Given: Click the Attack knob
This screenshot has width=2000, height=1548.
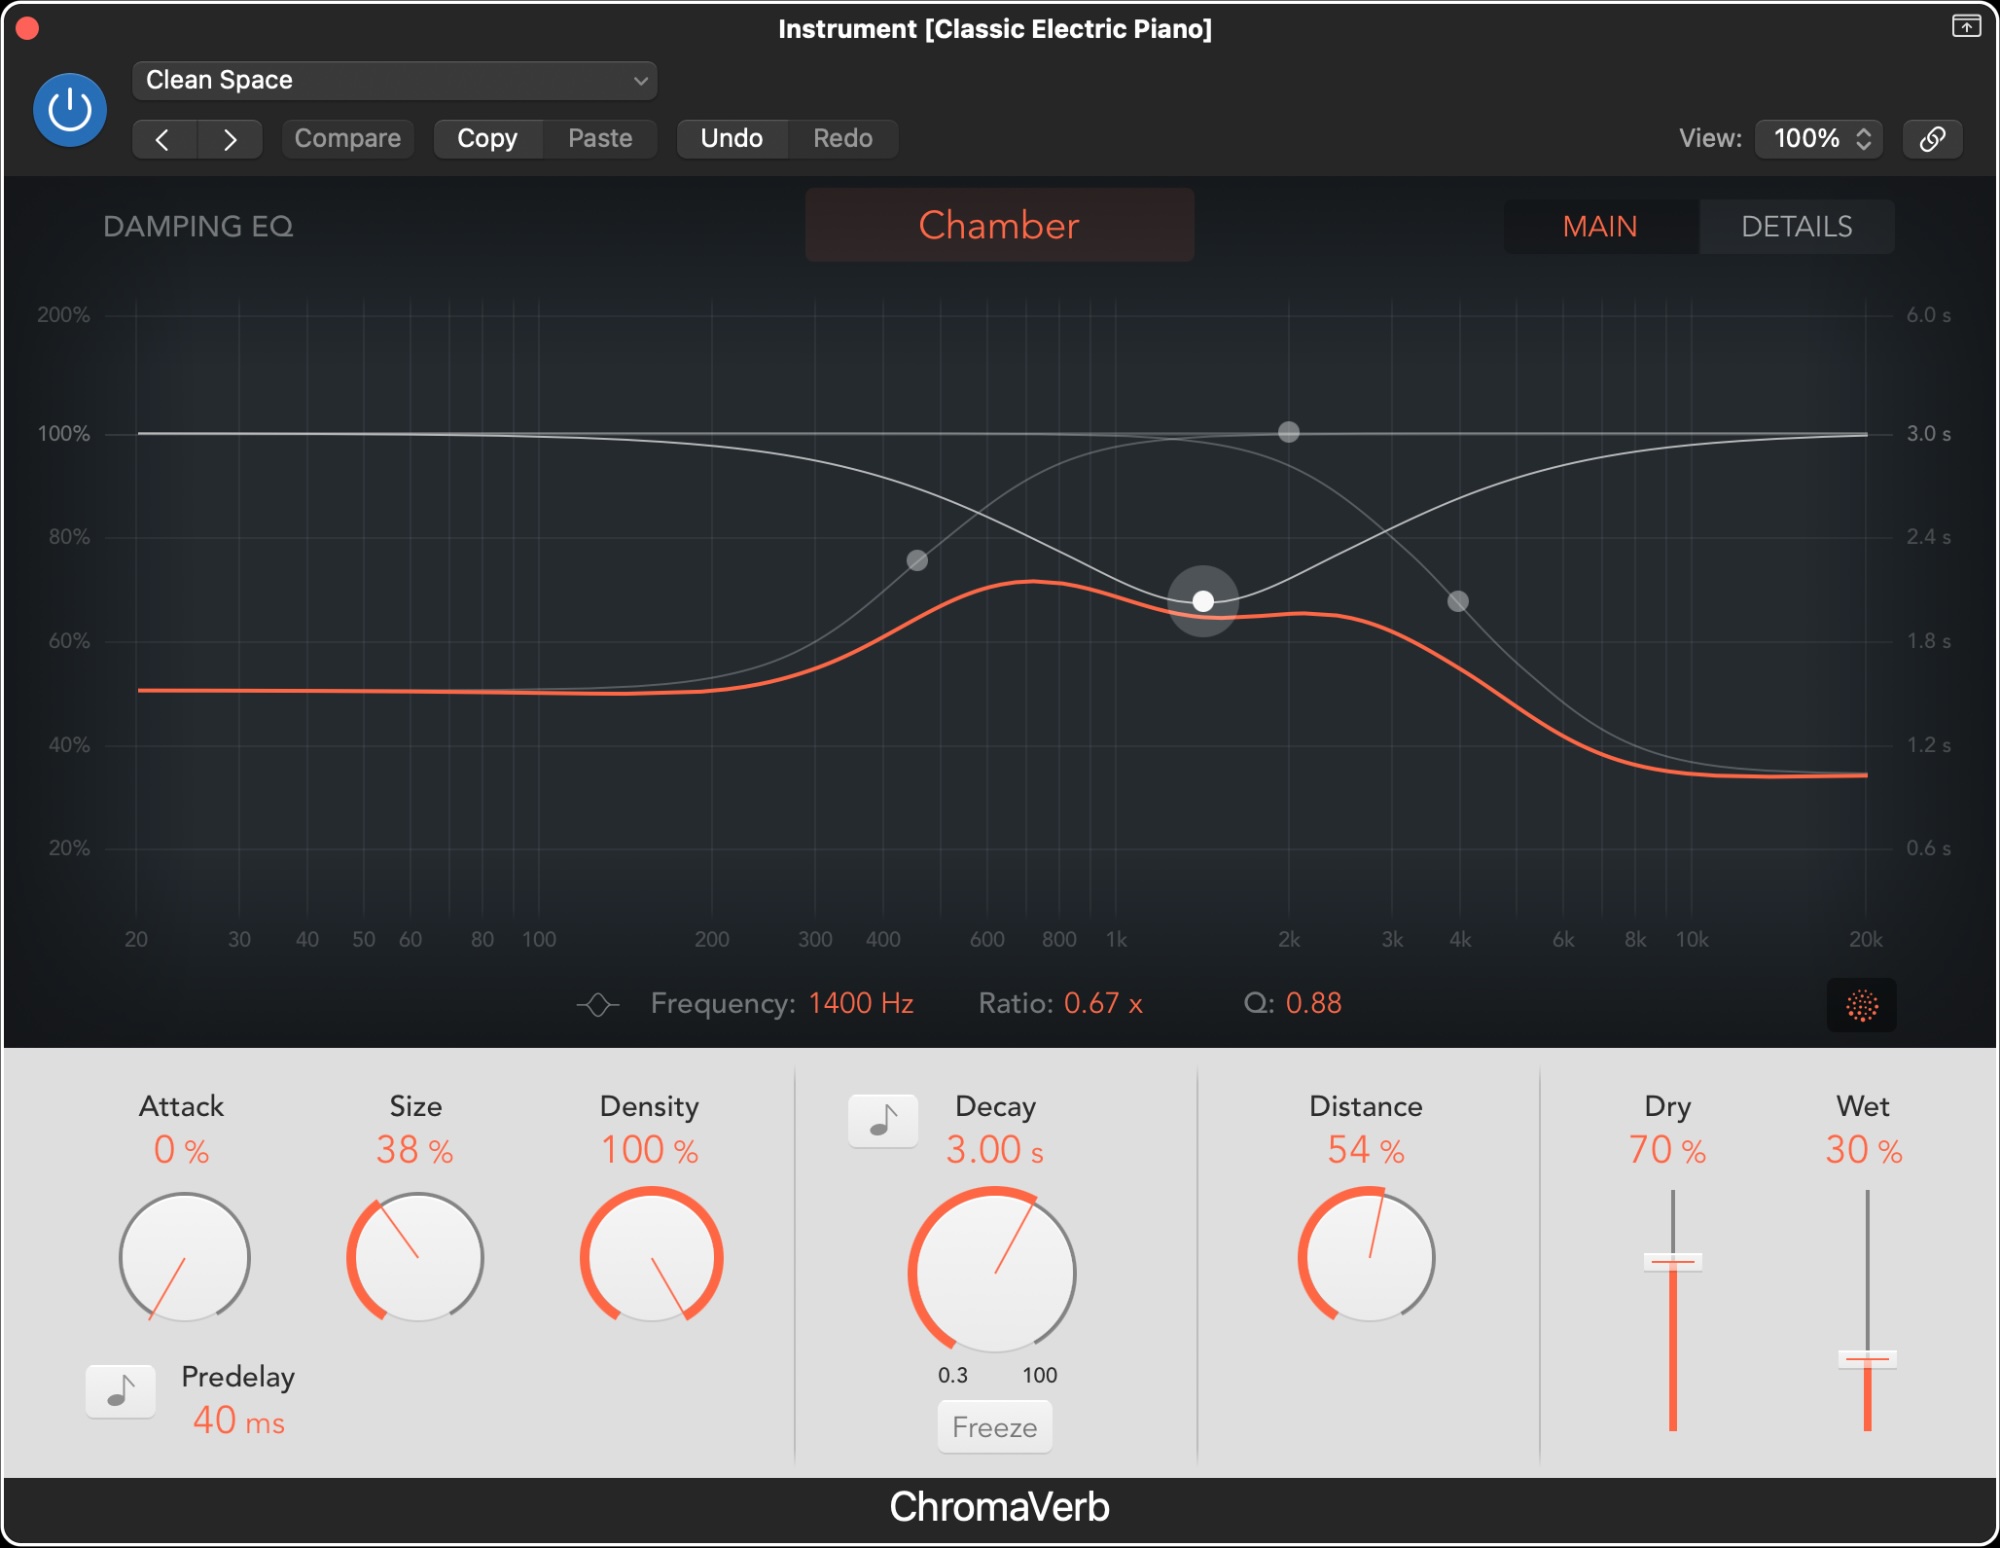Looking at the screenshot, I should pos(185,1257).
